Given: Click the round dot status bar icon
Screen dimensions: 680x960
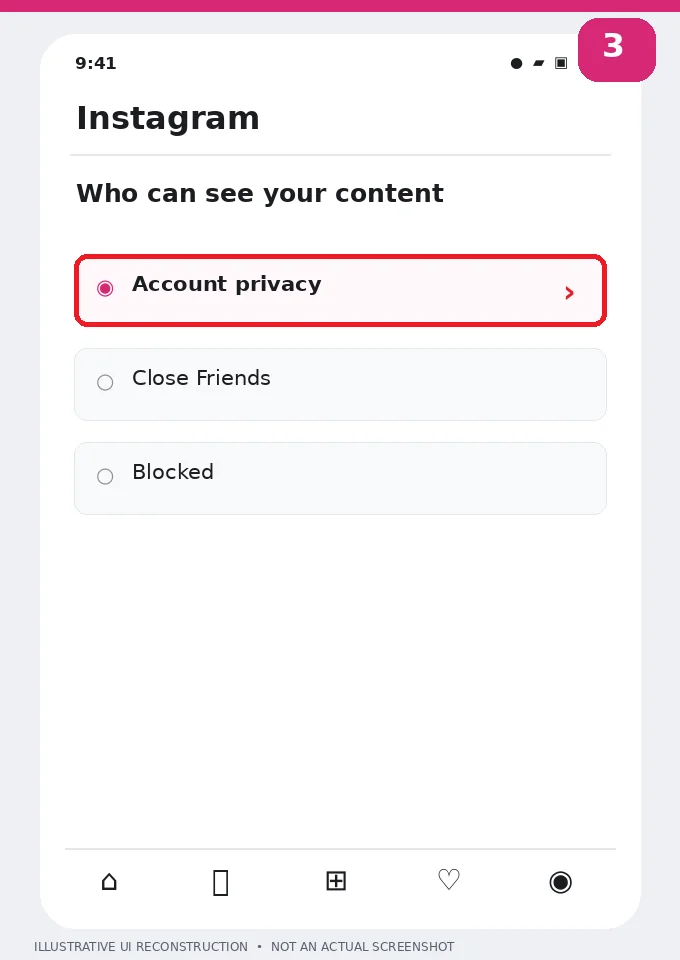Looking at the screenshot, I should click(x=517, y=63).
